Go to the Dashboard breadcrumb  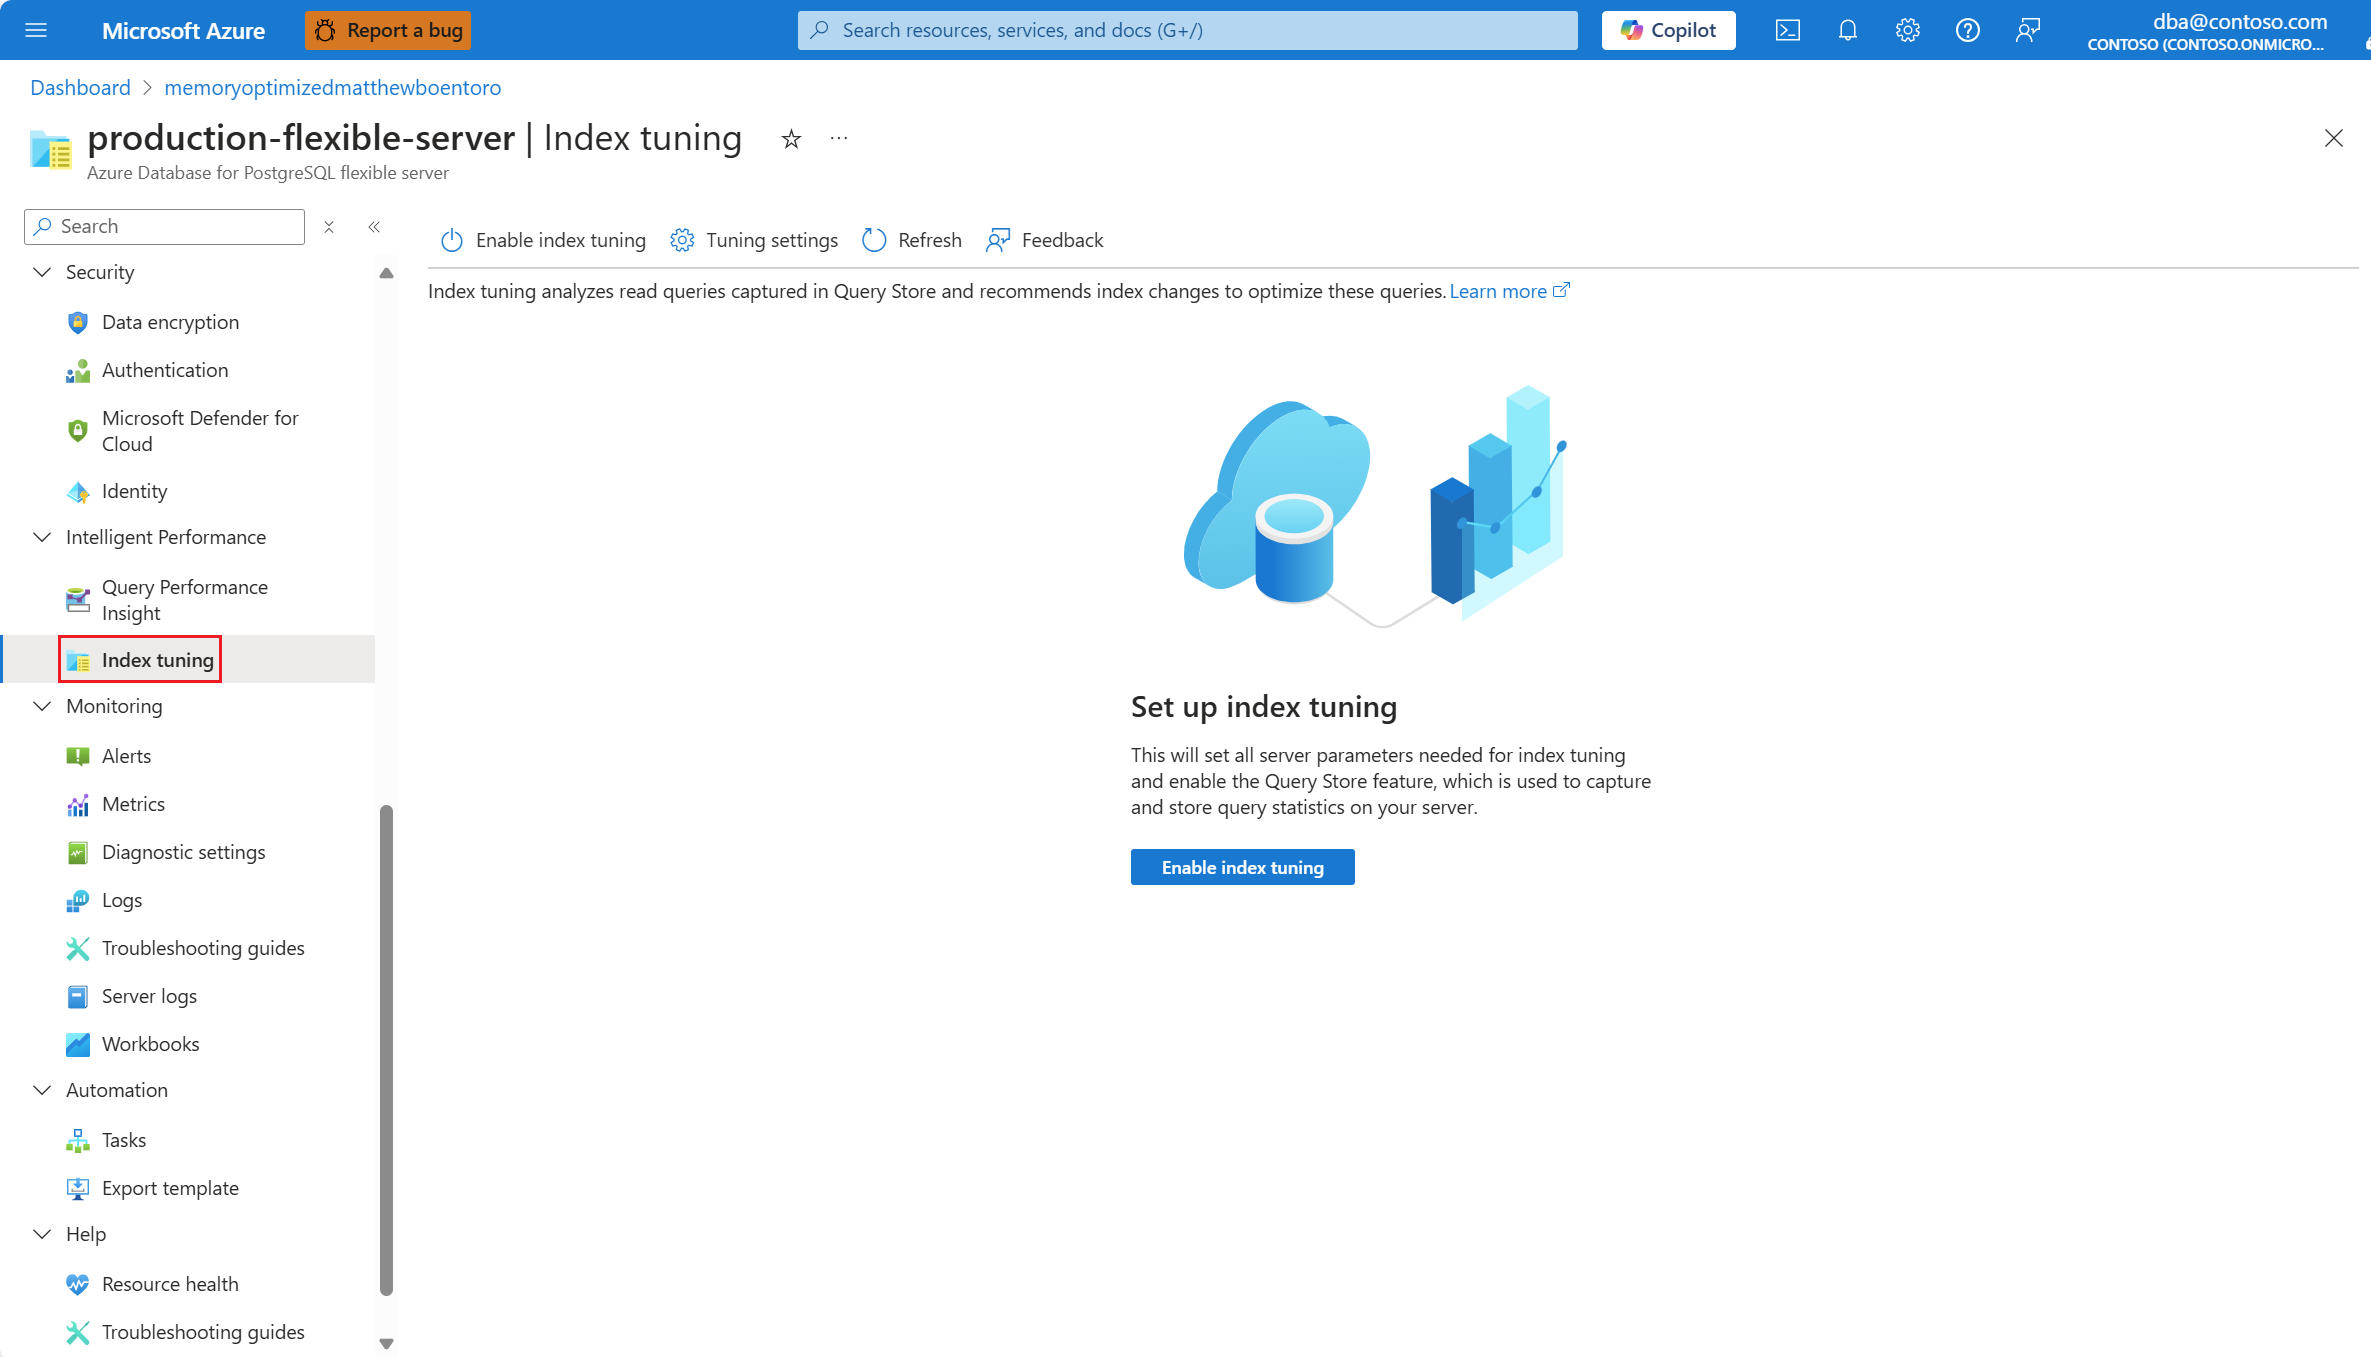(x=80, y=87)
